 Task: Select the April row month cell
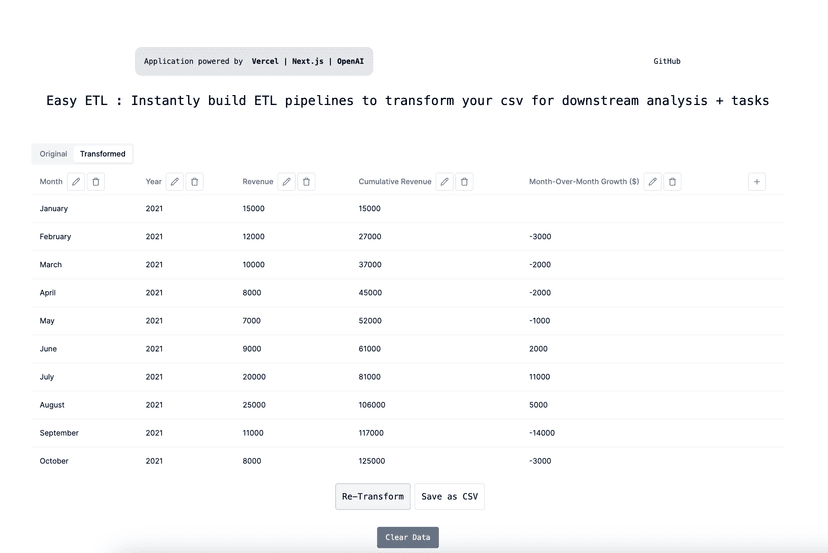point(48,293)
